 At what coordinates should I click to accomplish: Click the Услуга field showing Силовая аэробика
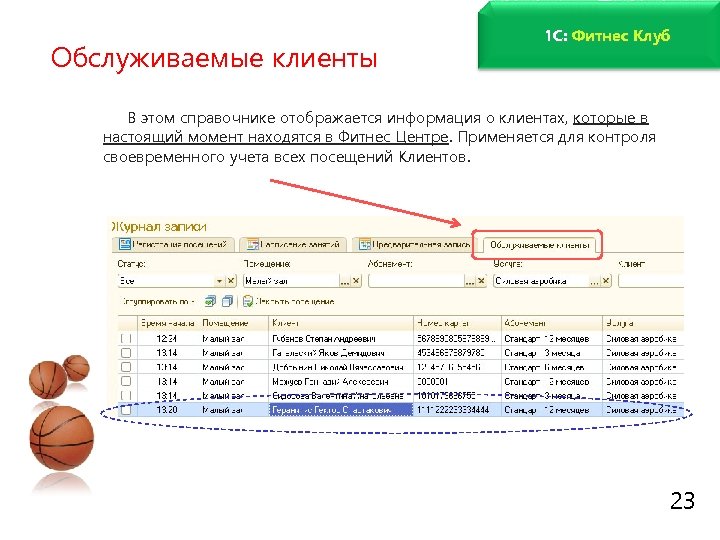[541, 281]
